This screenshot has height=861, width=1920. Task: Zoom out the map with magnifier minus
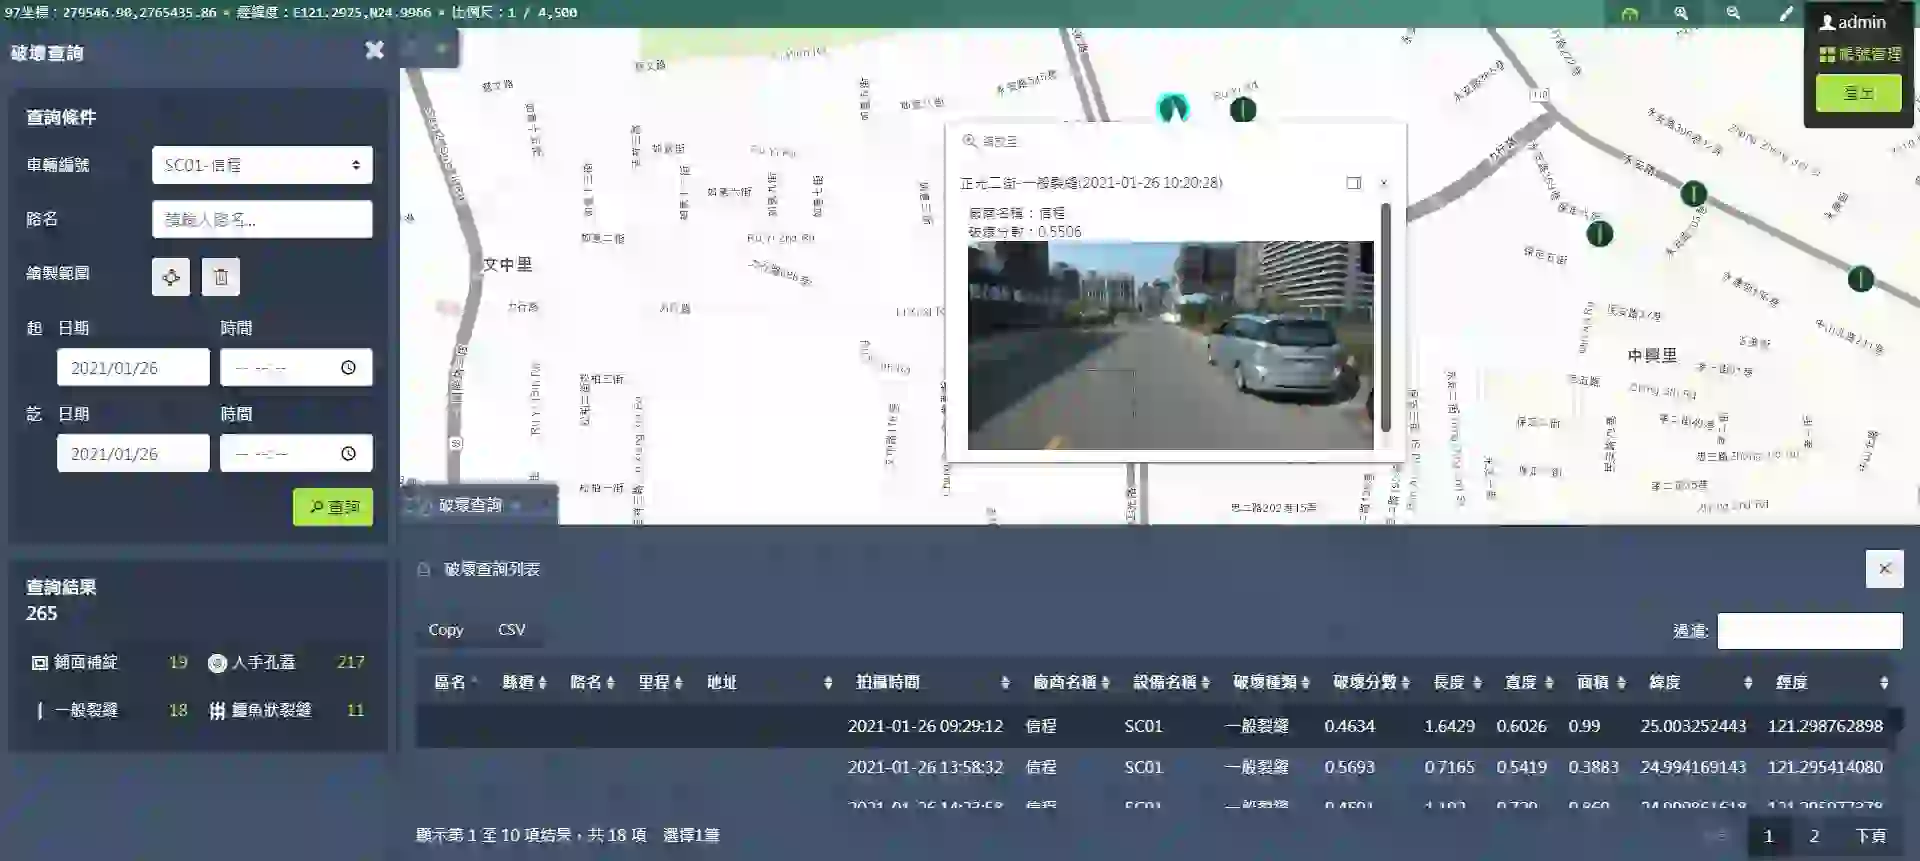pos(1733,13)
